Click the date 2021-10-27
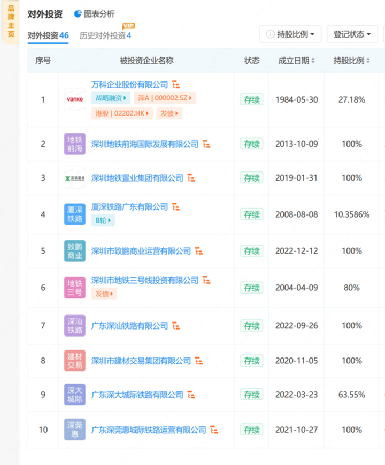Screen dimensions: 385x465 (297, 430)
